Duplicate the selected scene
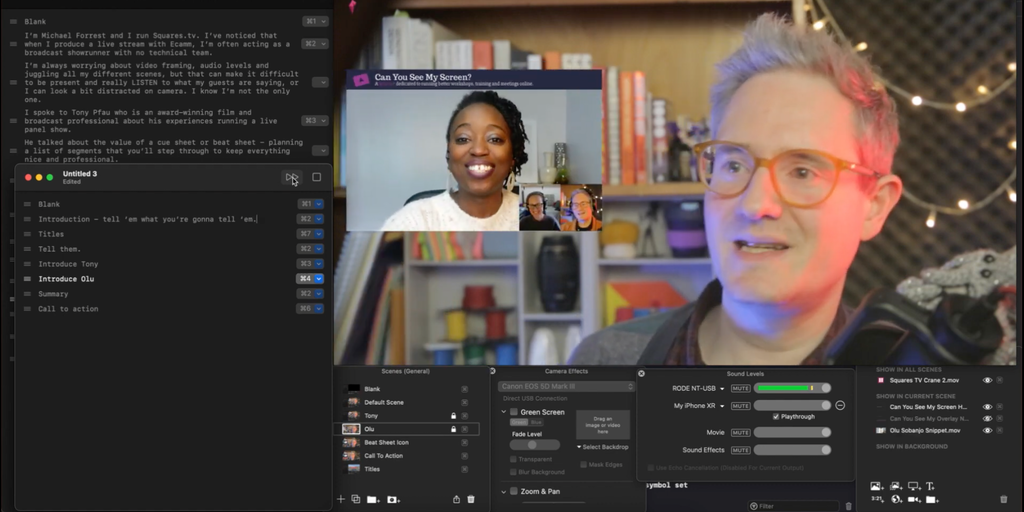Image resolution: width=1024 pixels, height=512 pixels. click(x=355, y=498)
